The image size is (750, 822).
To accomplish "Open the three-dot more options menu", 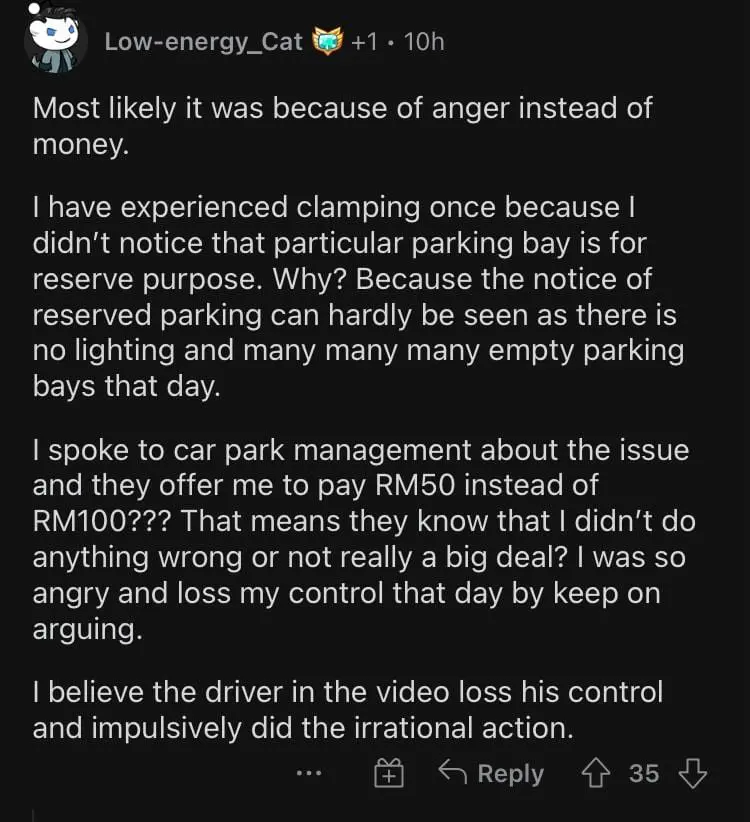I will point(310,773).
